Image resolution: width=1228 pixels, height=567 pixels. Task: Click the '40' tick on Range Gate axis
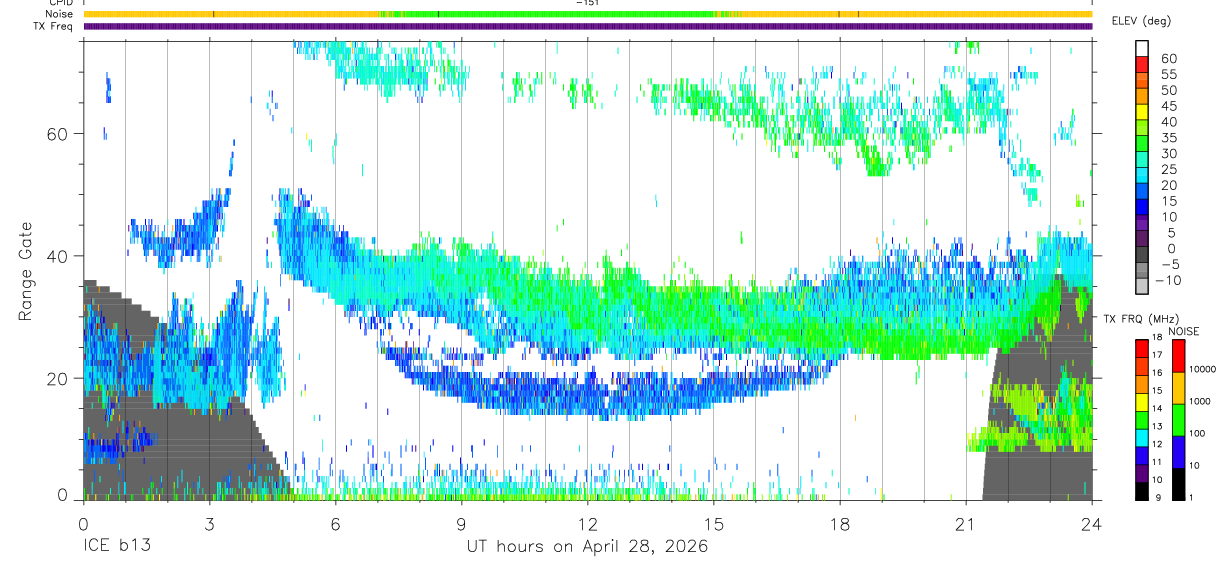59,256
